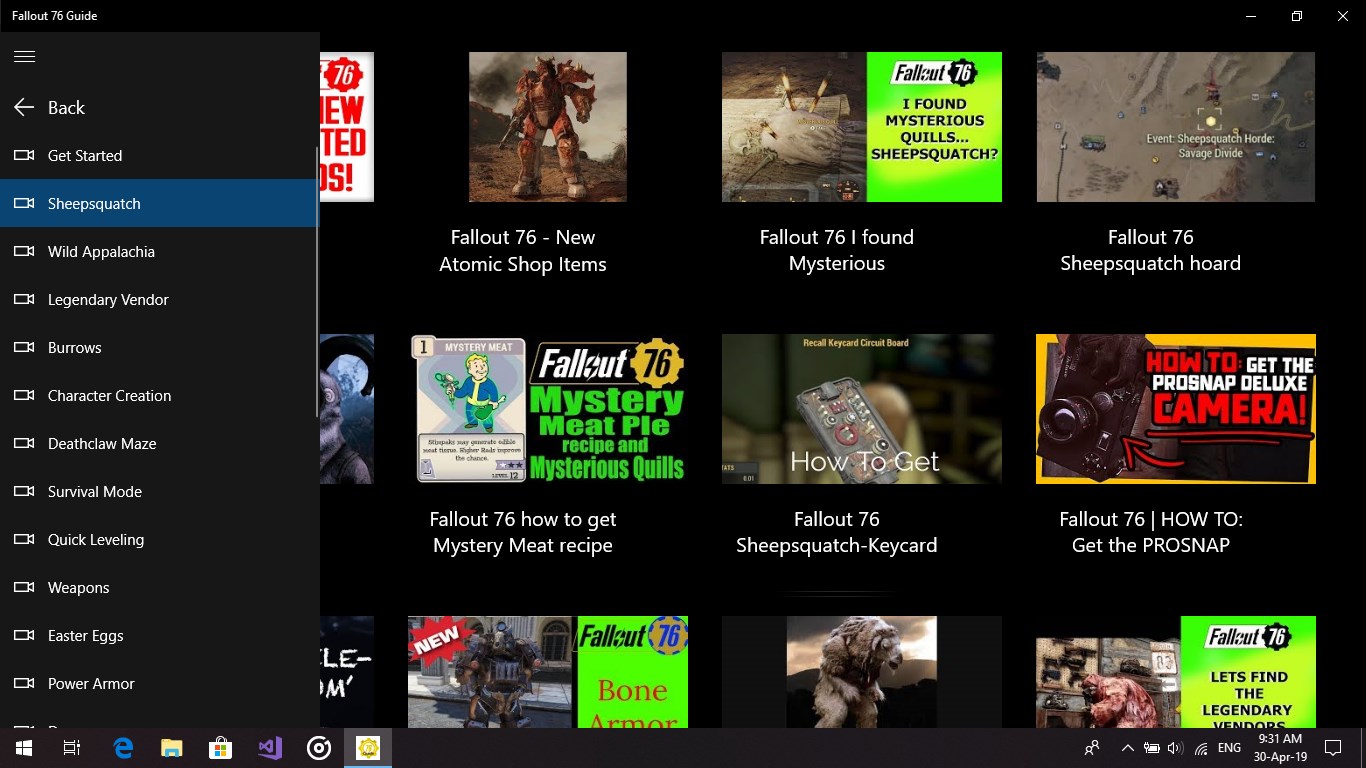Click the video icon beside Easter Eggs

pyautogui.click(x=24, y=635)
